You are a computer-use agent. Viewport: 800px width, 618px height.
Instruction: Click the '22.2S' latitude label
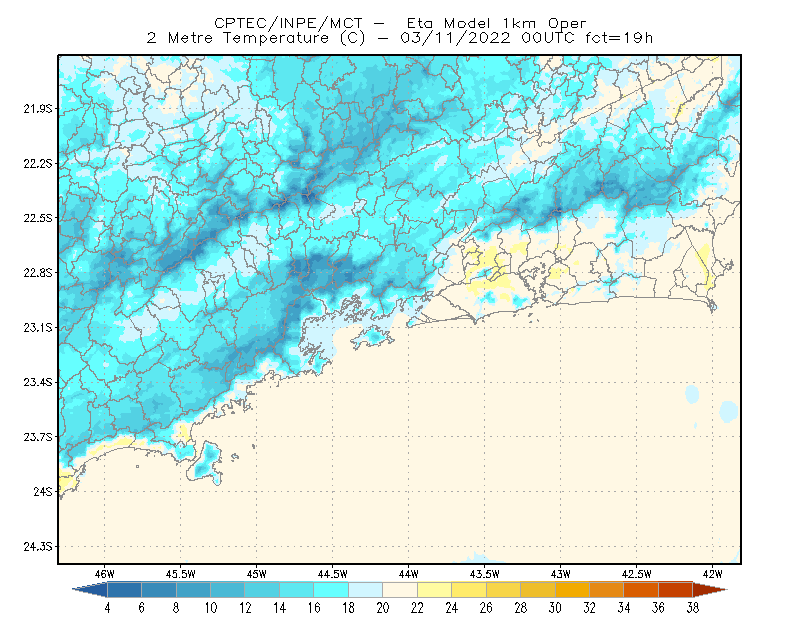pyautogui.click(x=38, y=163)
